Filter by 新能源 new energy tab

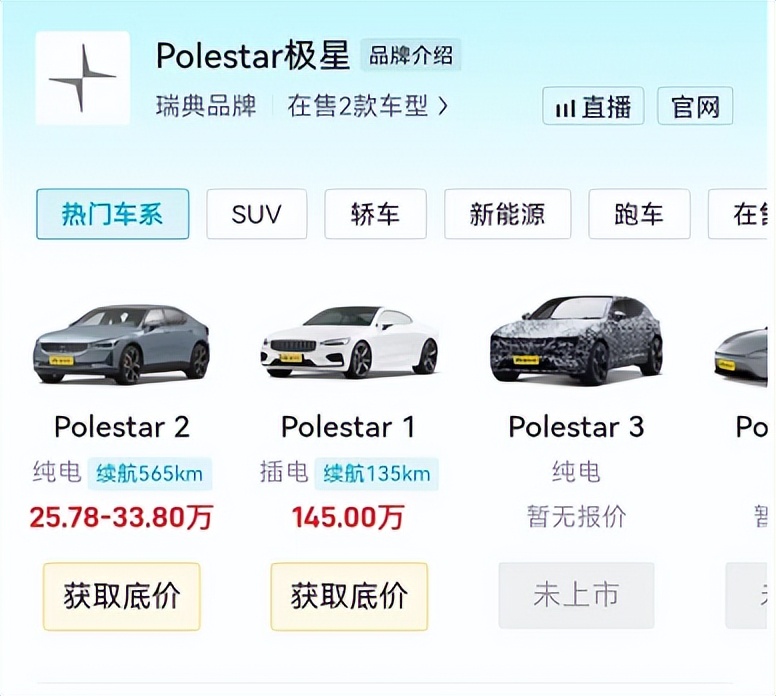pyautogui.click(x=507, y=214)
